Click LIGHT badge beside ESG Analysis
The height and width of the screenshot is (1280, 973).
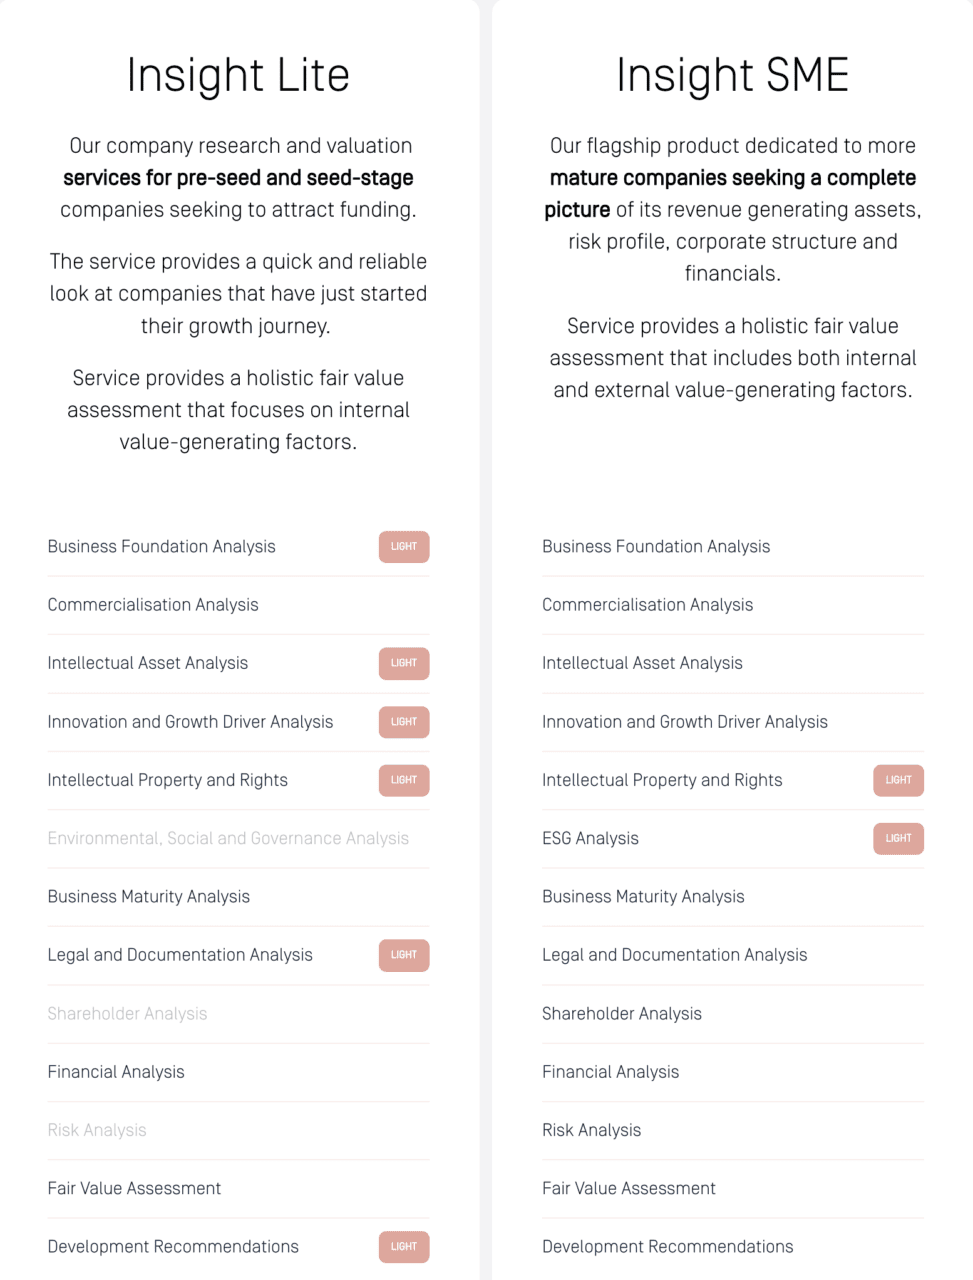898,838
